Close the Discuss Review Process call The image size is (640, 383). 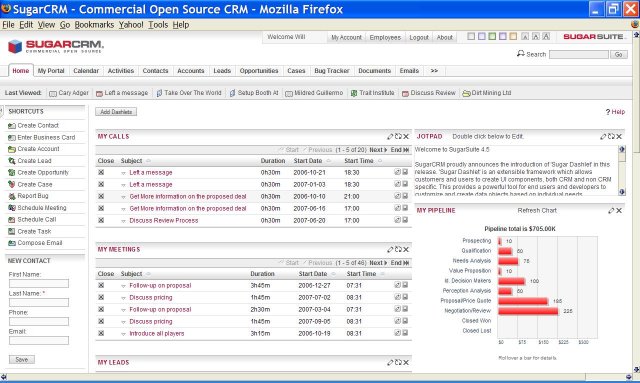[x=101, y=220]
